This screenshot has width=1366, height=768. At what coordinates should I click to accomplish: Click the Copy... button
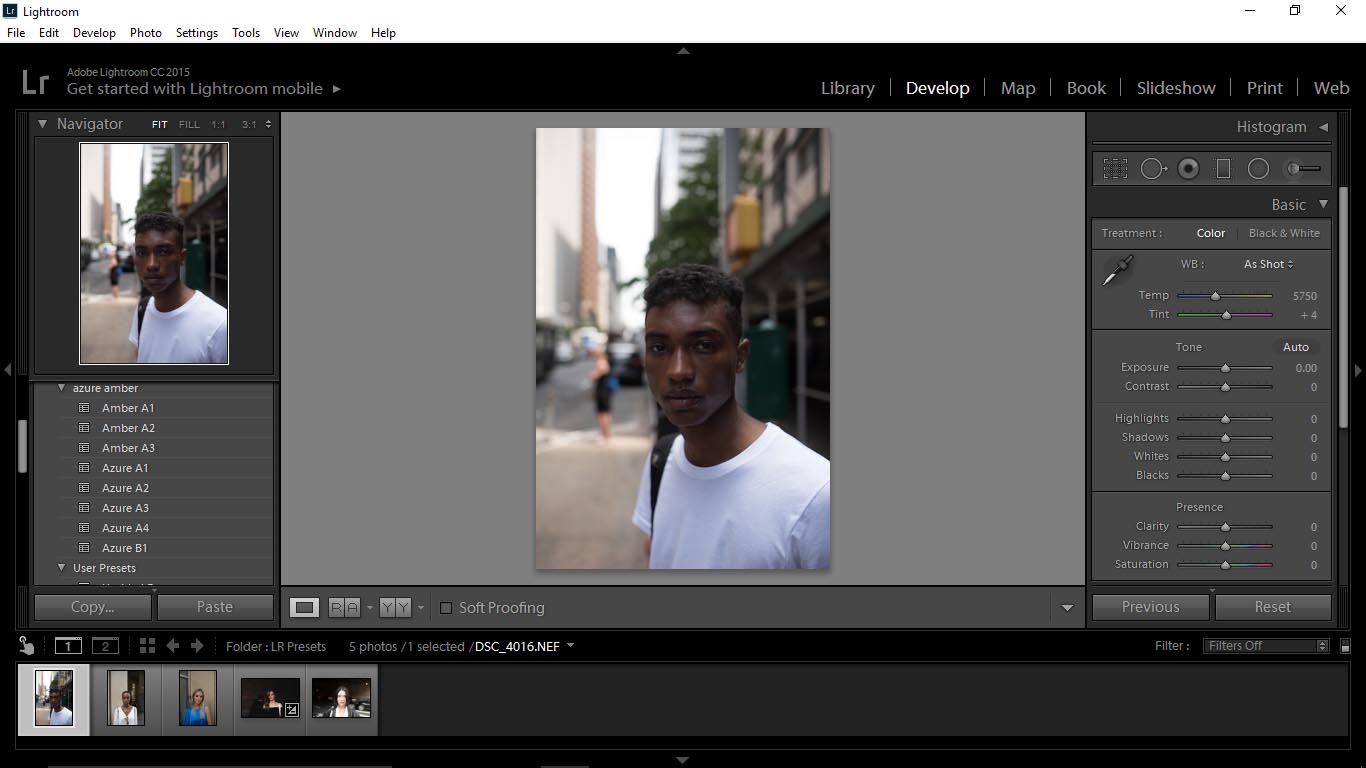pyautogui.click(x=93, y=607)
